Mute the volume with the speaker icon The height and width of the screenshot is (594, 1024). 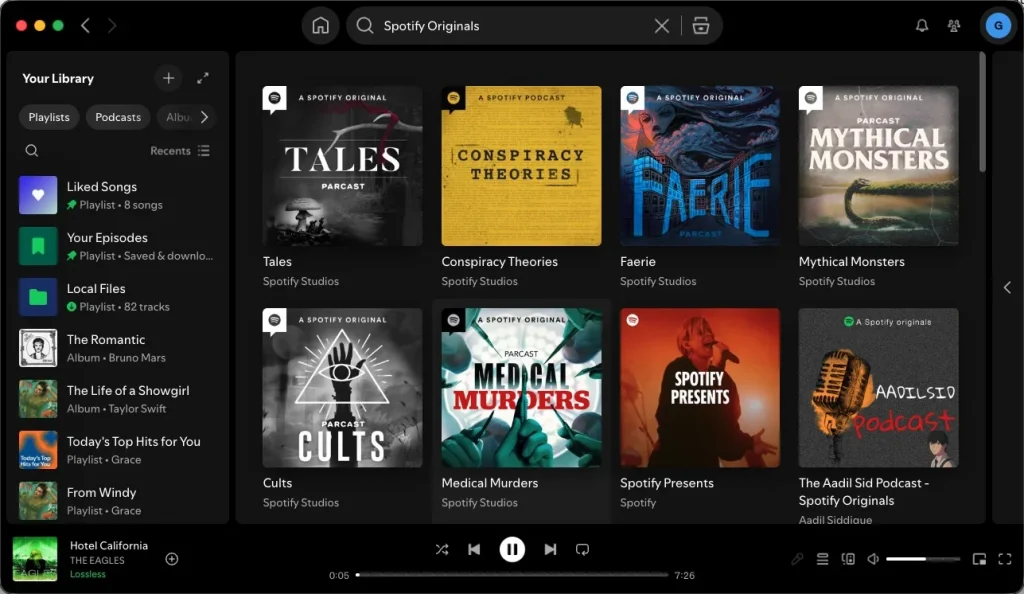coord(872,559)
